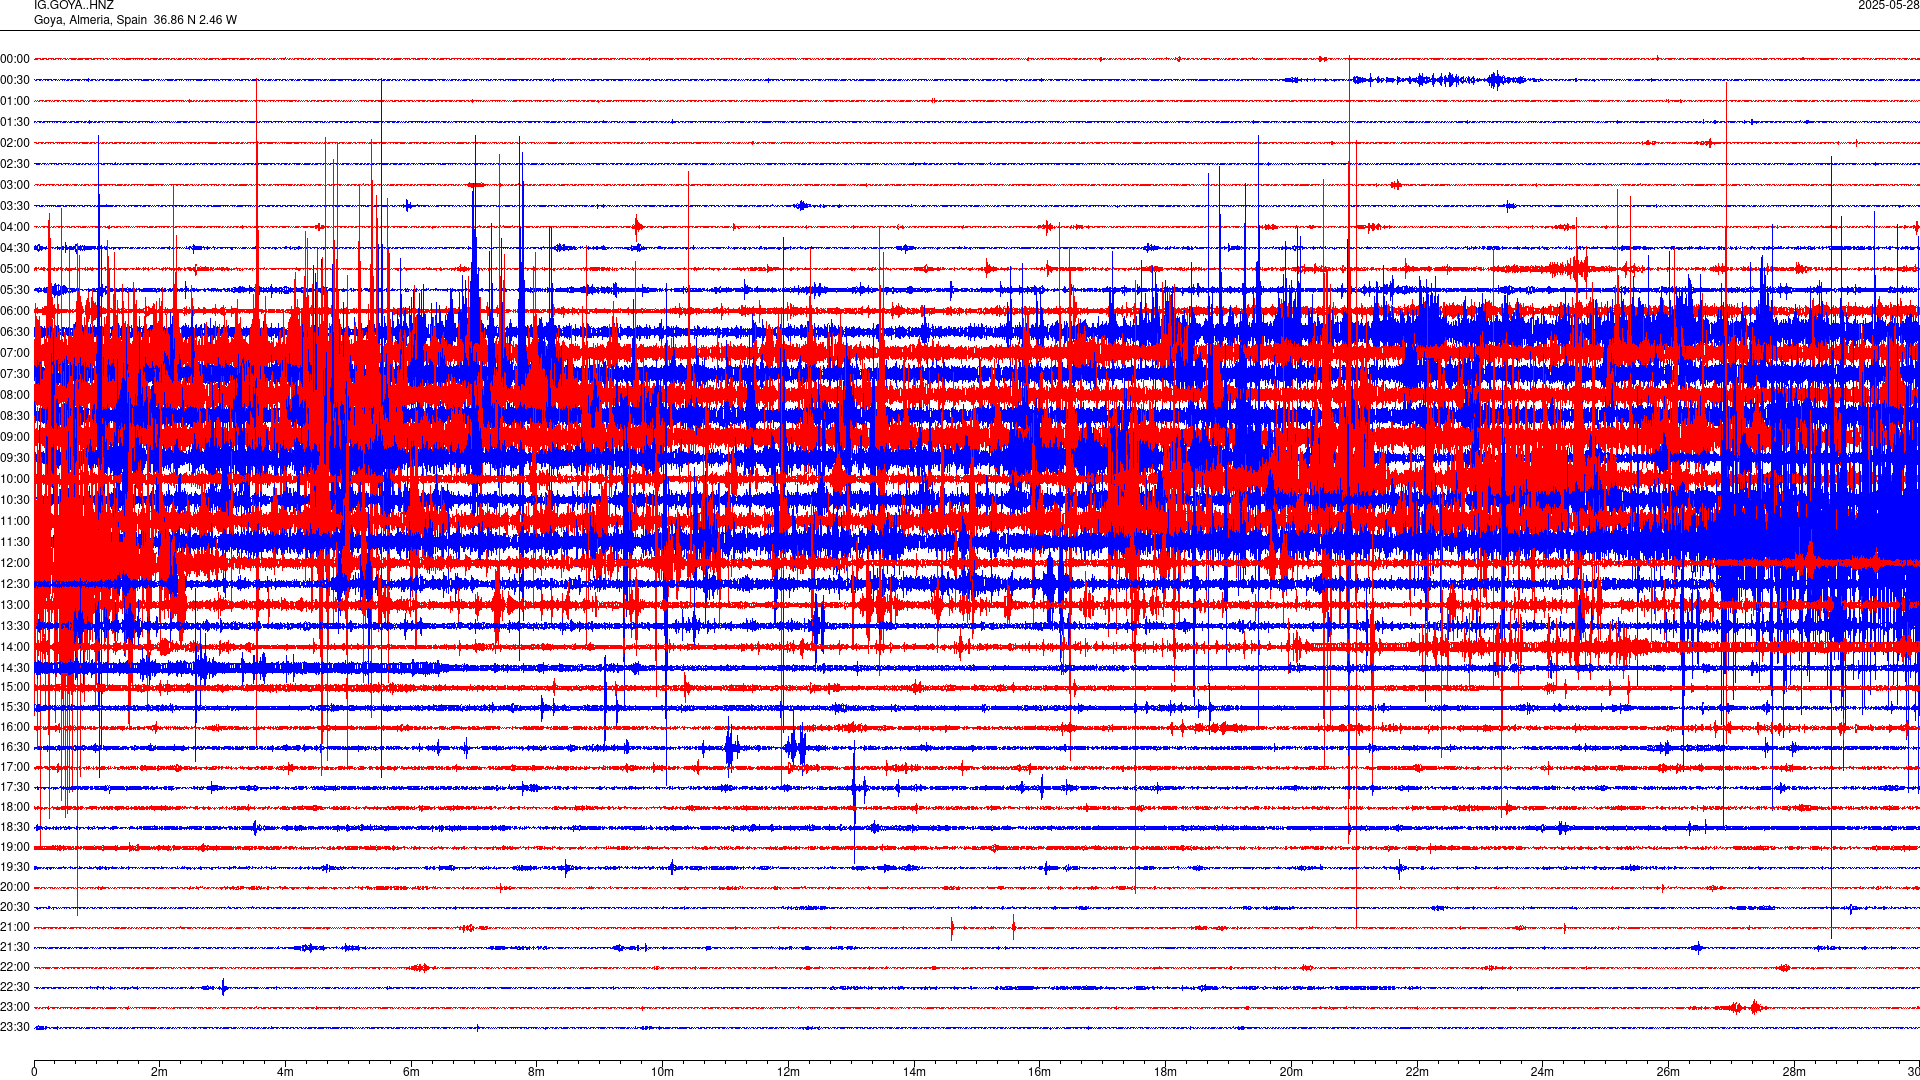Select the 20:00 time row label
This screenshot has width=1920, height=1080.
tap(15, 887)
